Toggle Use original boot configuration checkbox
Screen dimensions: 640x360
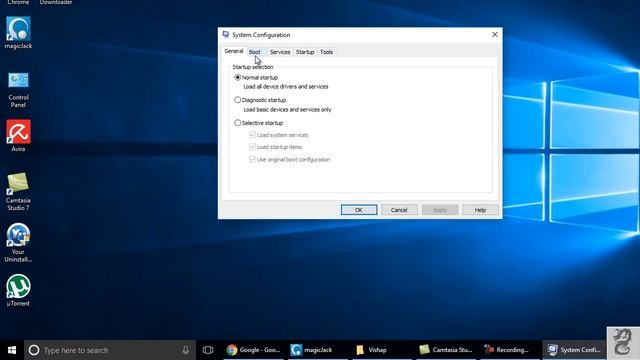pos(252,159)
